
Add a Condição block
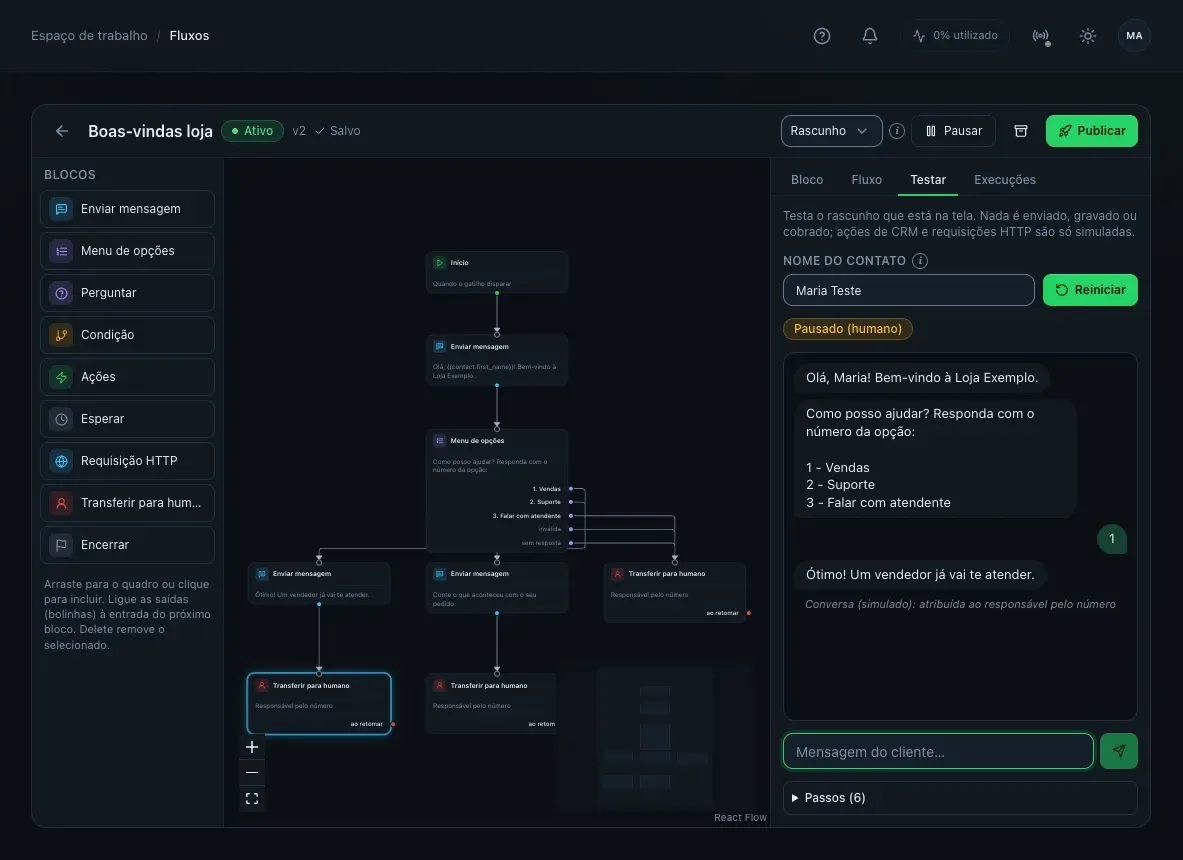point(128,335)
